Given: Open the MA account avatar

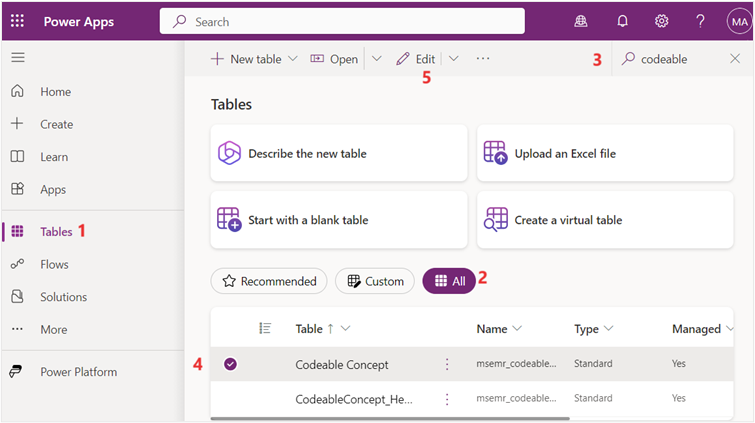Looking at the screenshot, I should tap(739, 22).
